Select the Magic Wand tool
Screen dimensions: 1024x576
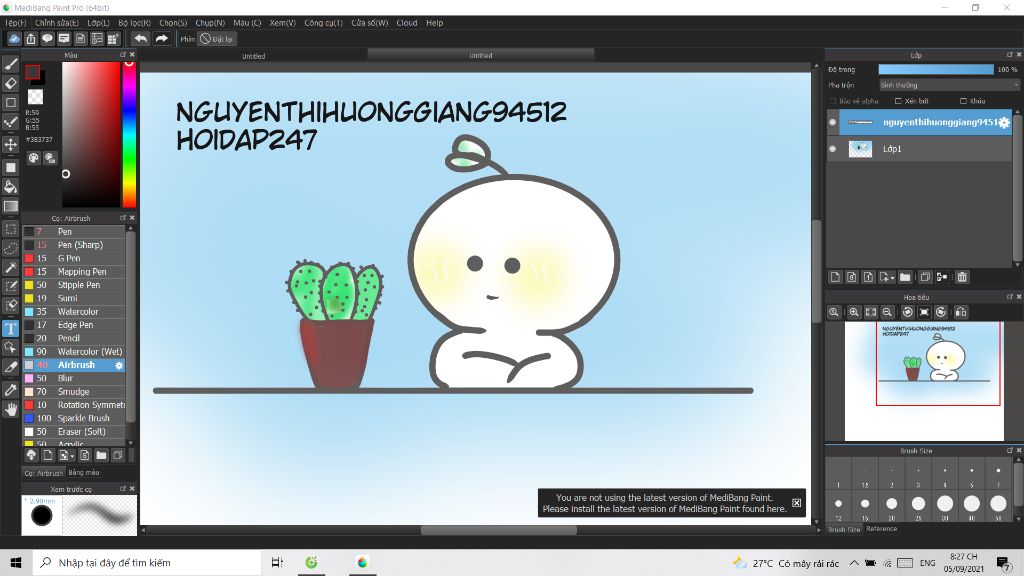(10, 267)
